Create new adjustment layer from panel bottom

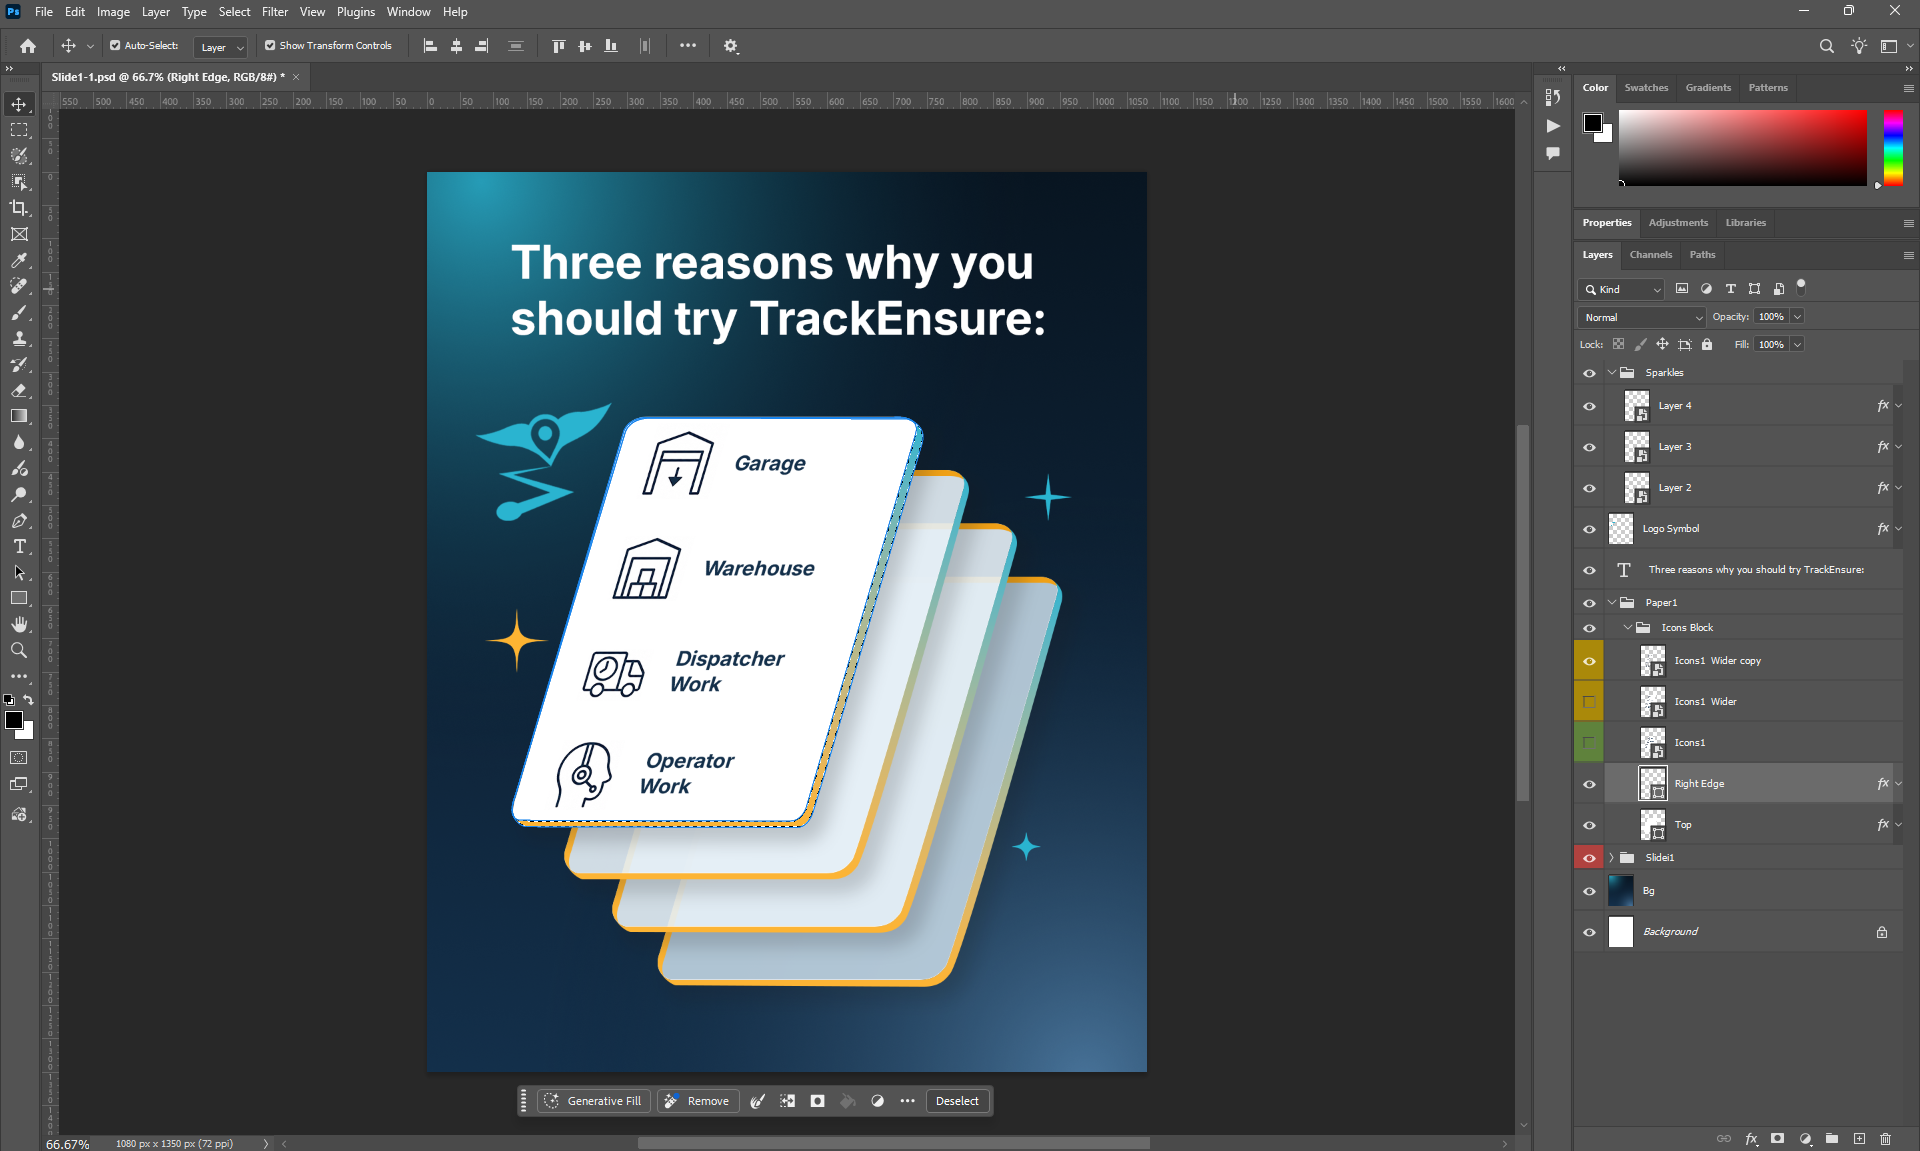point(1805,1139)
